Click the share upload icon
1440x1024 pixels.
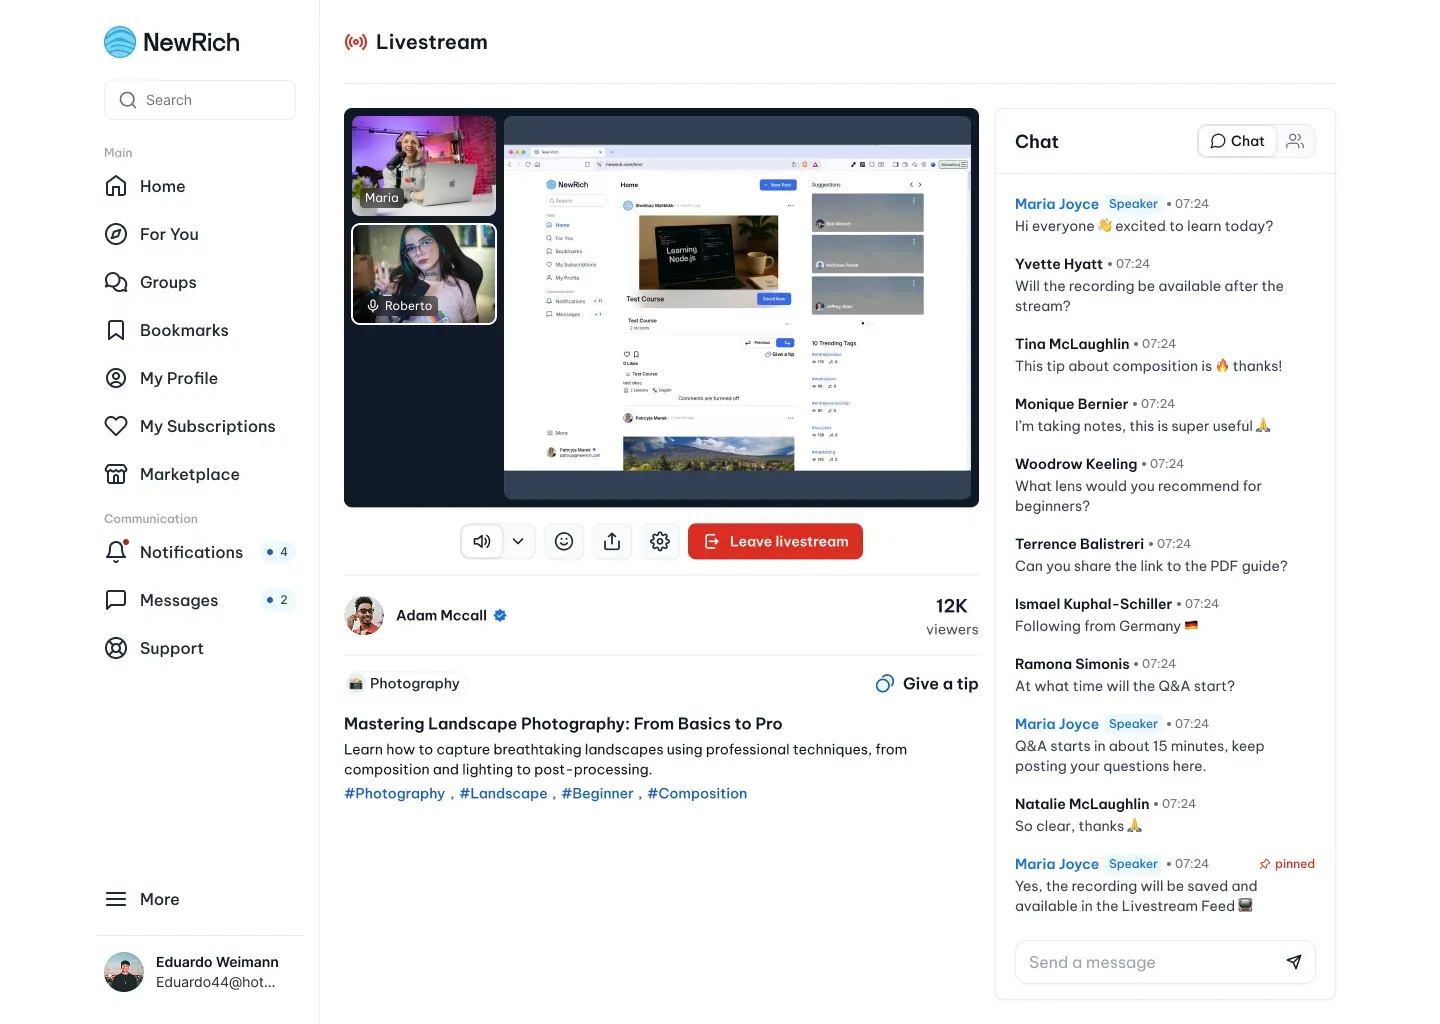coord(612,541)
